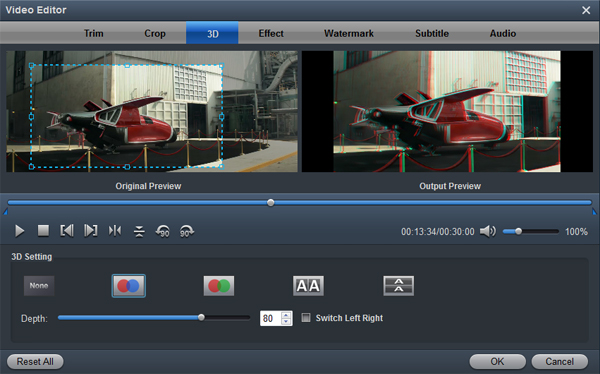Enable the Switch Left Right checkbox

306,318
